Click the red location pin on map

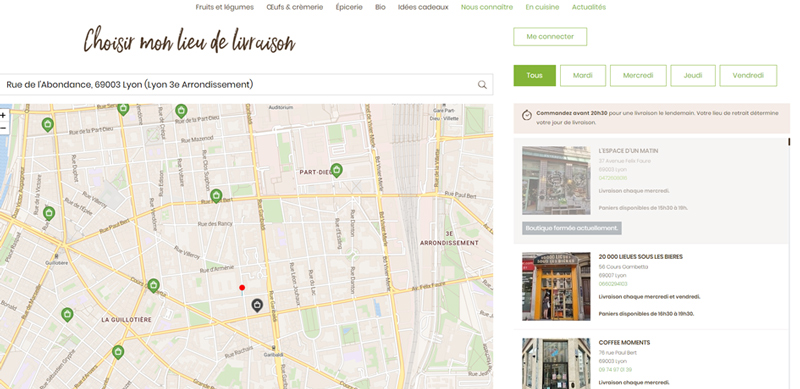click(242, 288)
